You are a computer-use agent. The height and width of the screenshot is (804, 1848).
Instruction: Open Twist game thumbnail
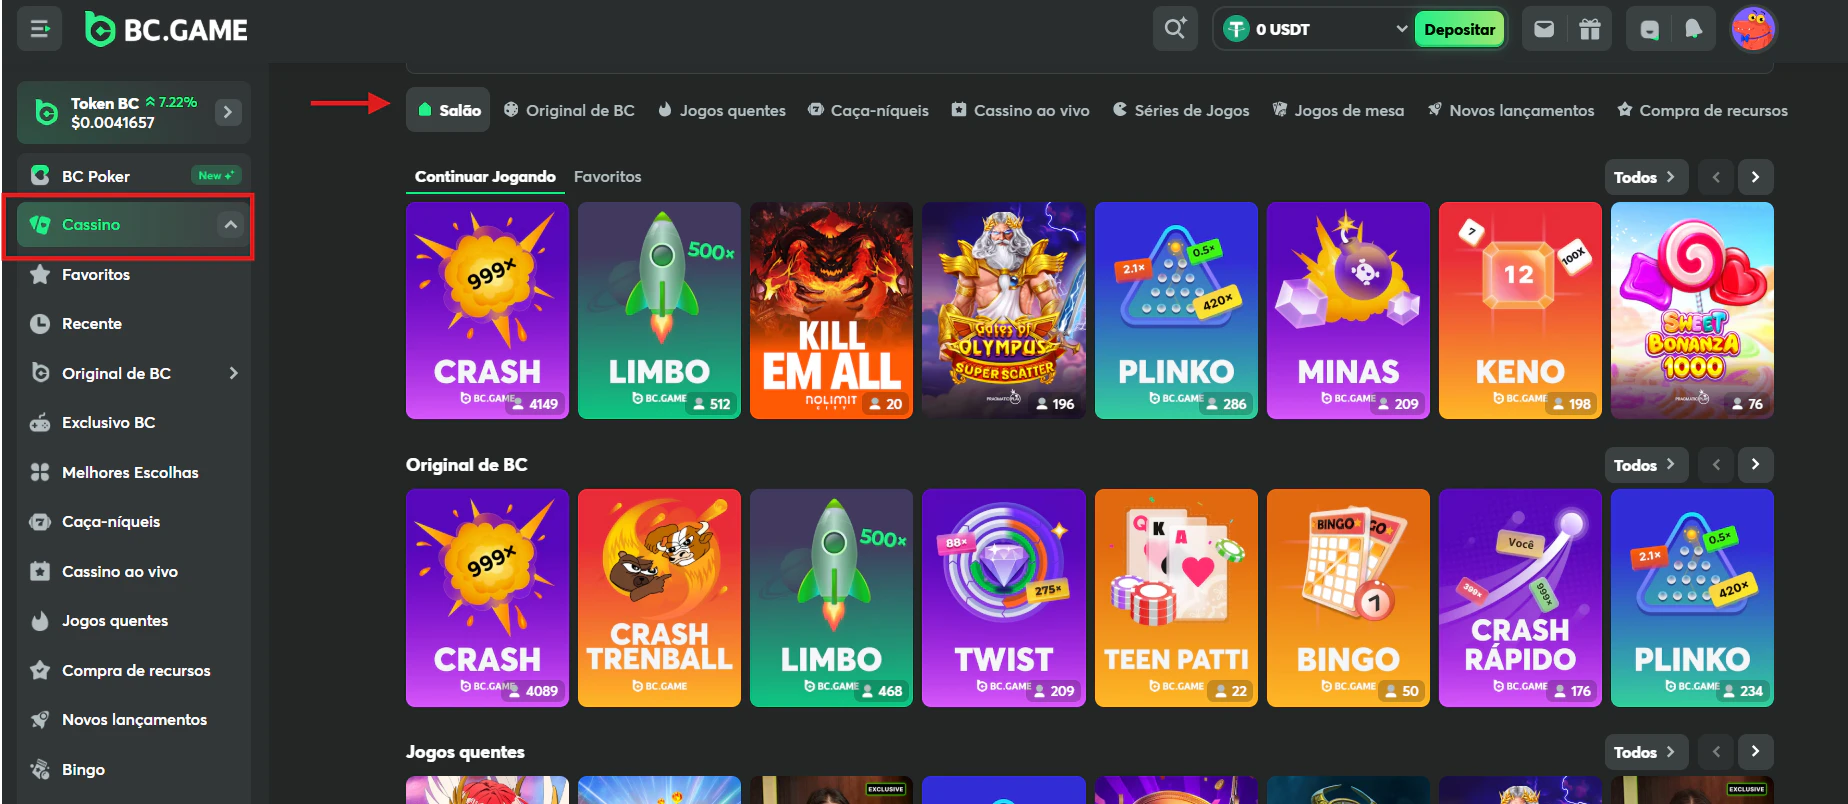[1003, 598]
